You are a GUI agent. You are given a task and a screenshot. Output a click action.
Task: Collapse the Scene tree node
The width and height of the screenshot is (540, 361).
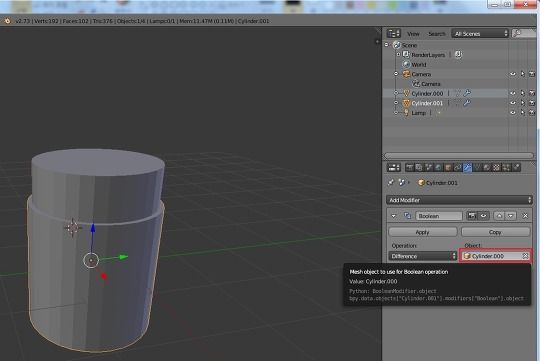coord(387,45)
